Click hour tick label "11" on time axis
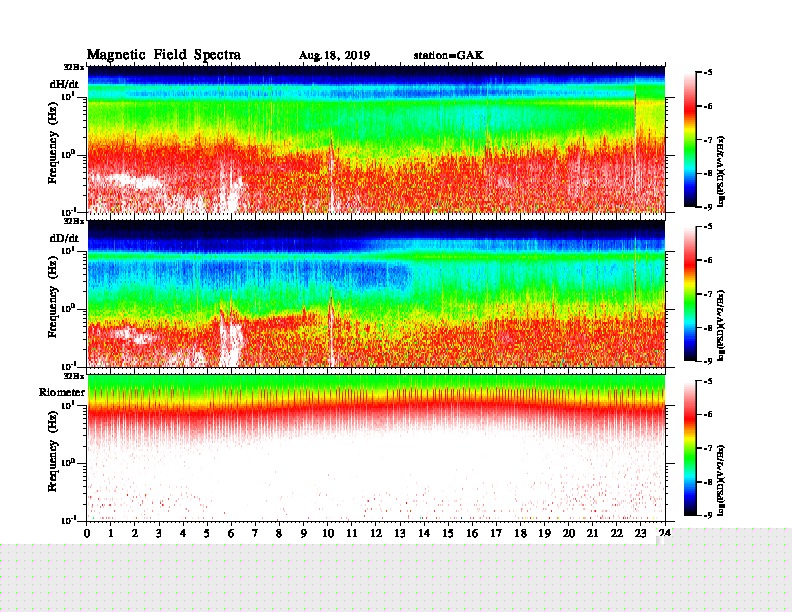This screenshot has height=612, width=792. [352, 533]
